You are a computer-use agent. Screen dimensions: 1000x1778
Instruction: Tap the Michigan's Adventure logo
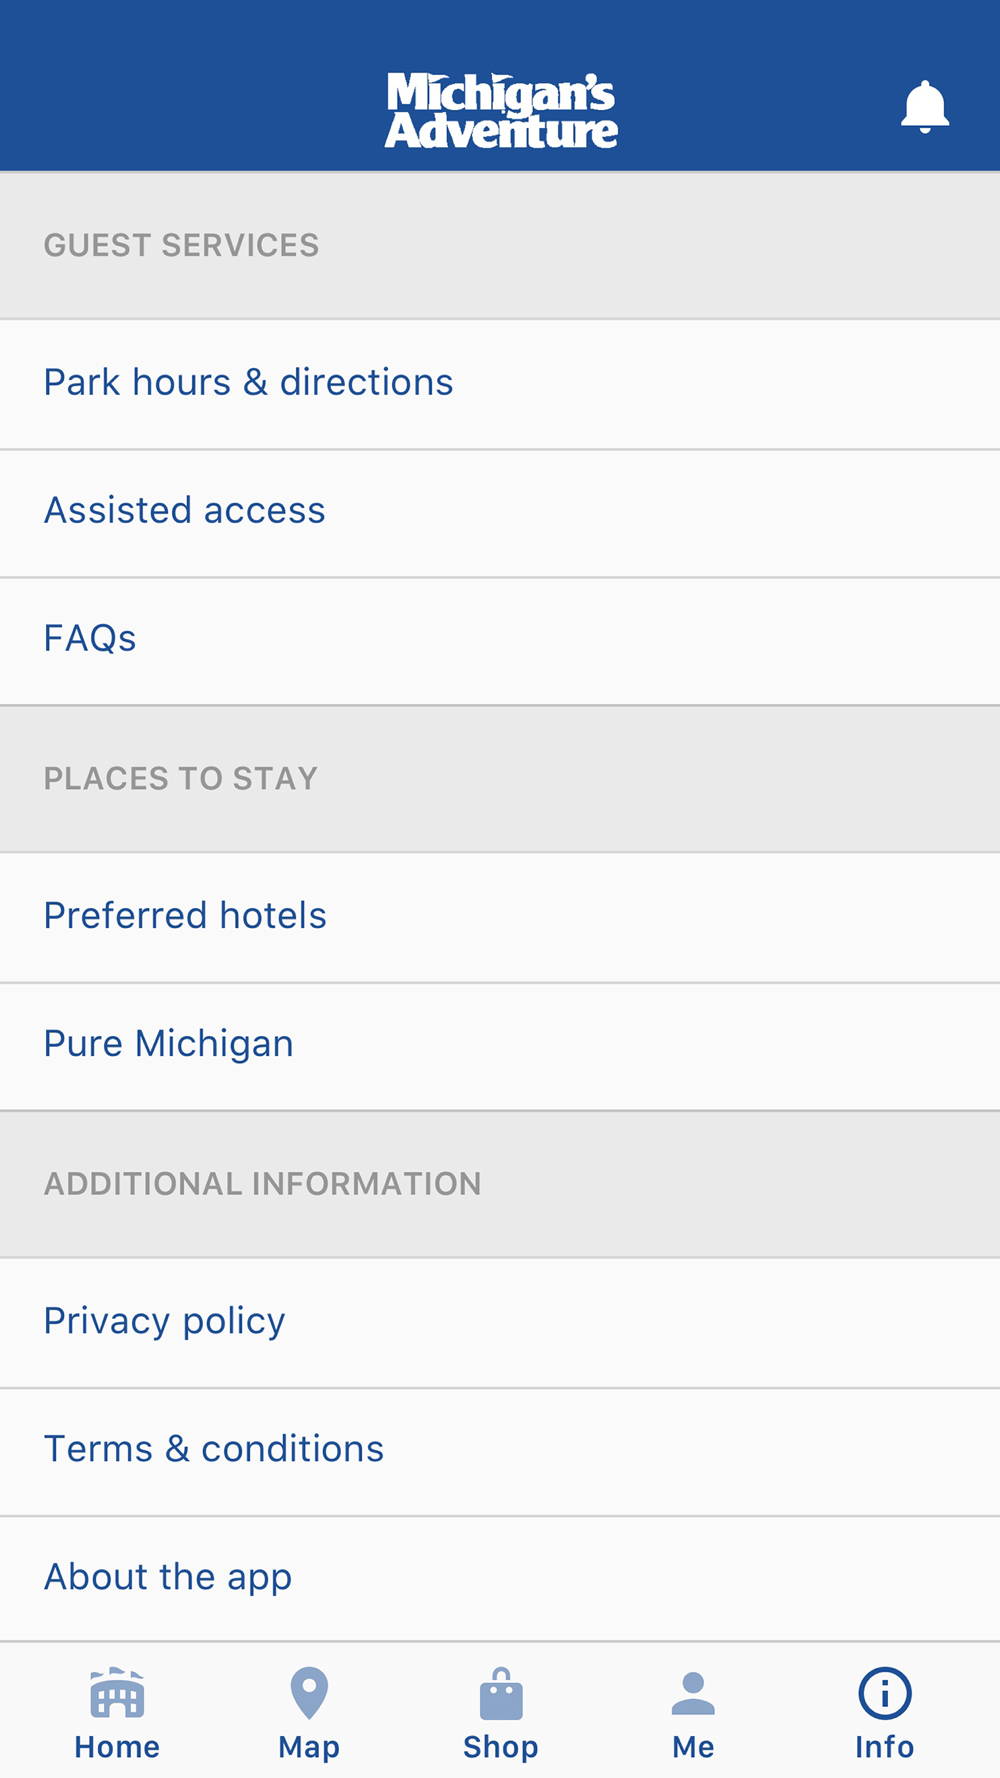tap(501, 111)
